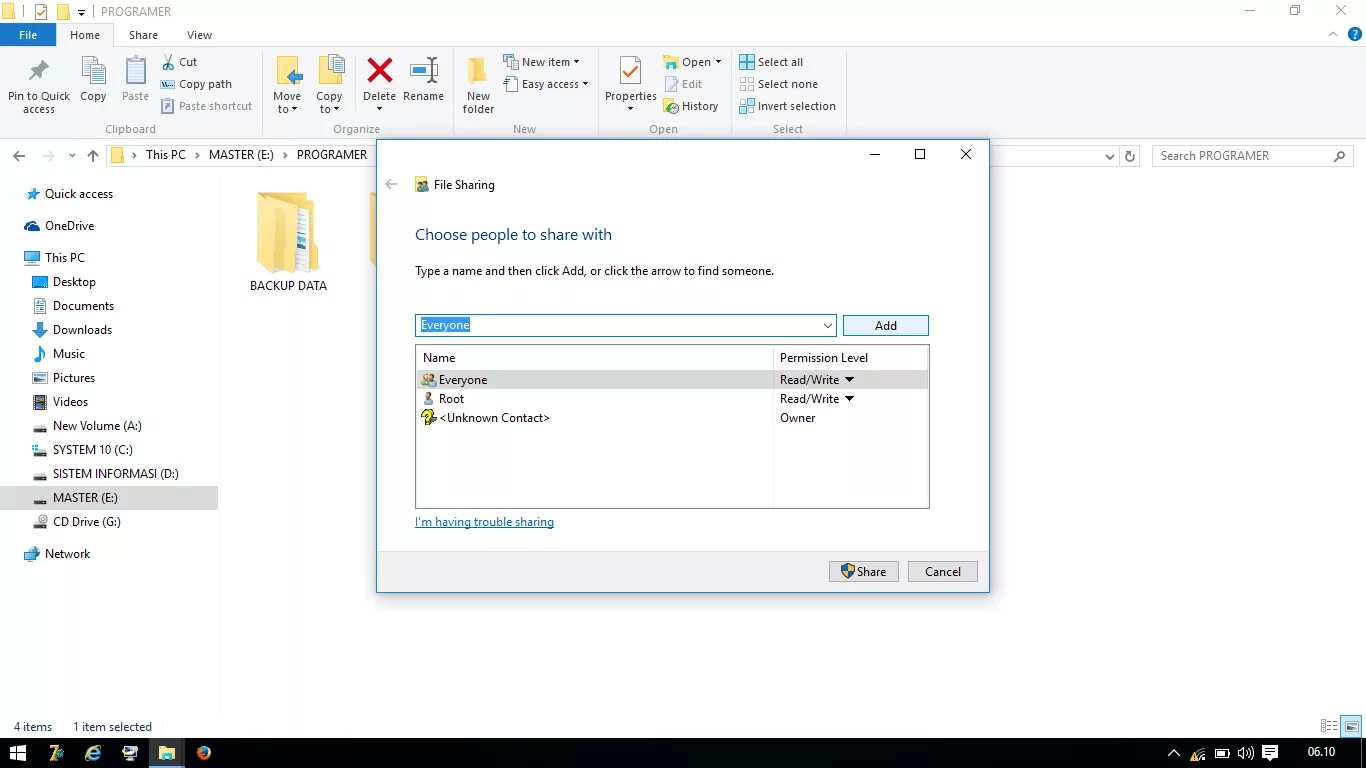Expand the address bar history dropdown
Screen dimensions: 1366x768
tap(1109, 156)
